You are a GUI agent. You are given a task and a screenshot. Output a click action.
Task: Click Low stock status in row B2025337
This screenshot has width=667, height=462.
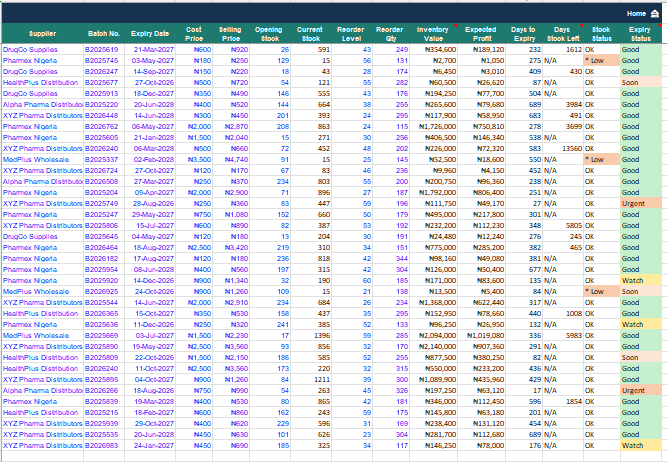(601, 160)
